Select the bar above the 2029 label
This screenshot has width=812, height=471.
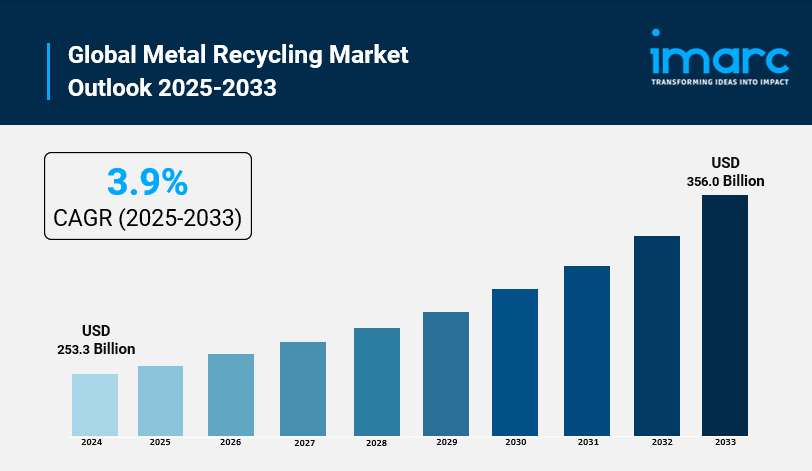446,373
